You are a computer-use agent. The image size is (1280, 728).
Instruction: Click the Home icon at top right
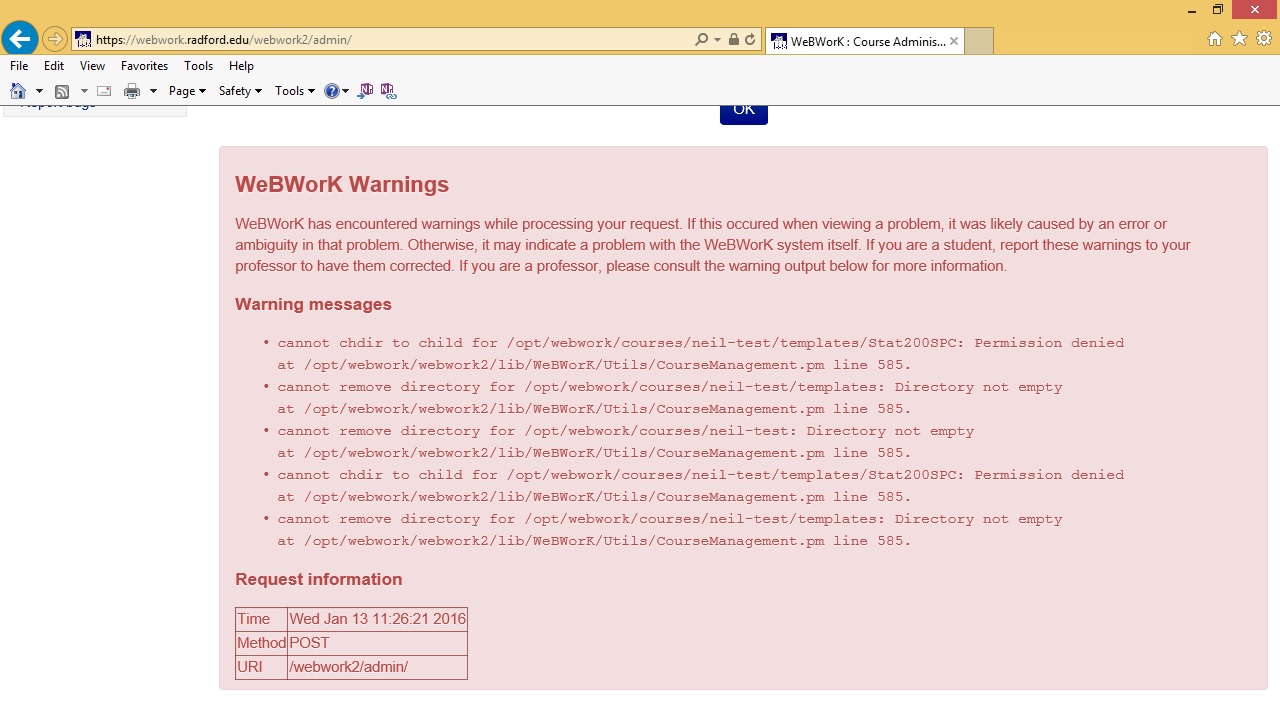(x=1215, y=39)
